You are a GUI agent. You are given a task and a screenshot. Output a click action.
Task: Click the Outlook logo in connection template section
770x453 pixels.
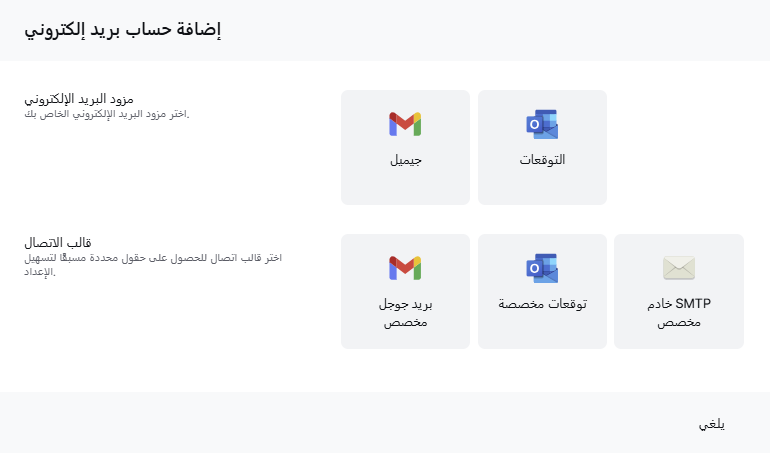tap(542, 268)
